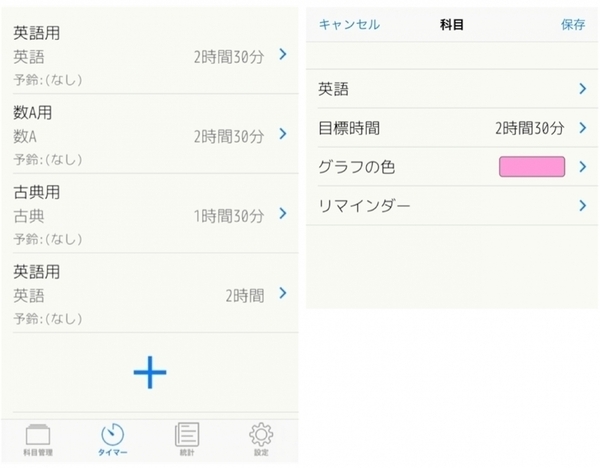Tap the blue plus add-timer icon
The image size is (600, 468).
[150, 372]
